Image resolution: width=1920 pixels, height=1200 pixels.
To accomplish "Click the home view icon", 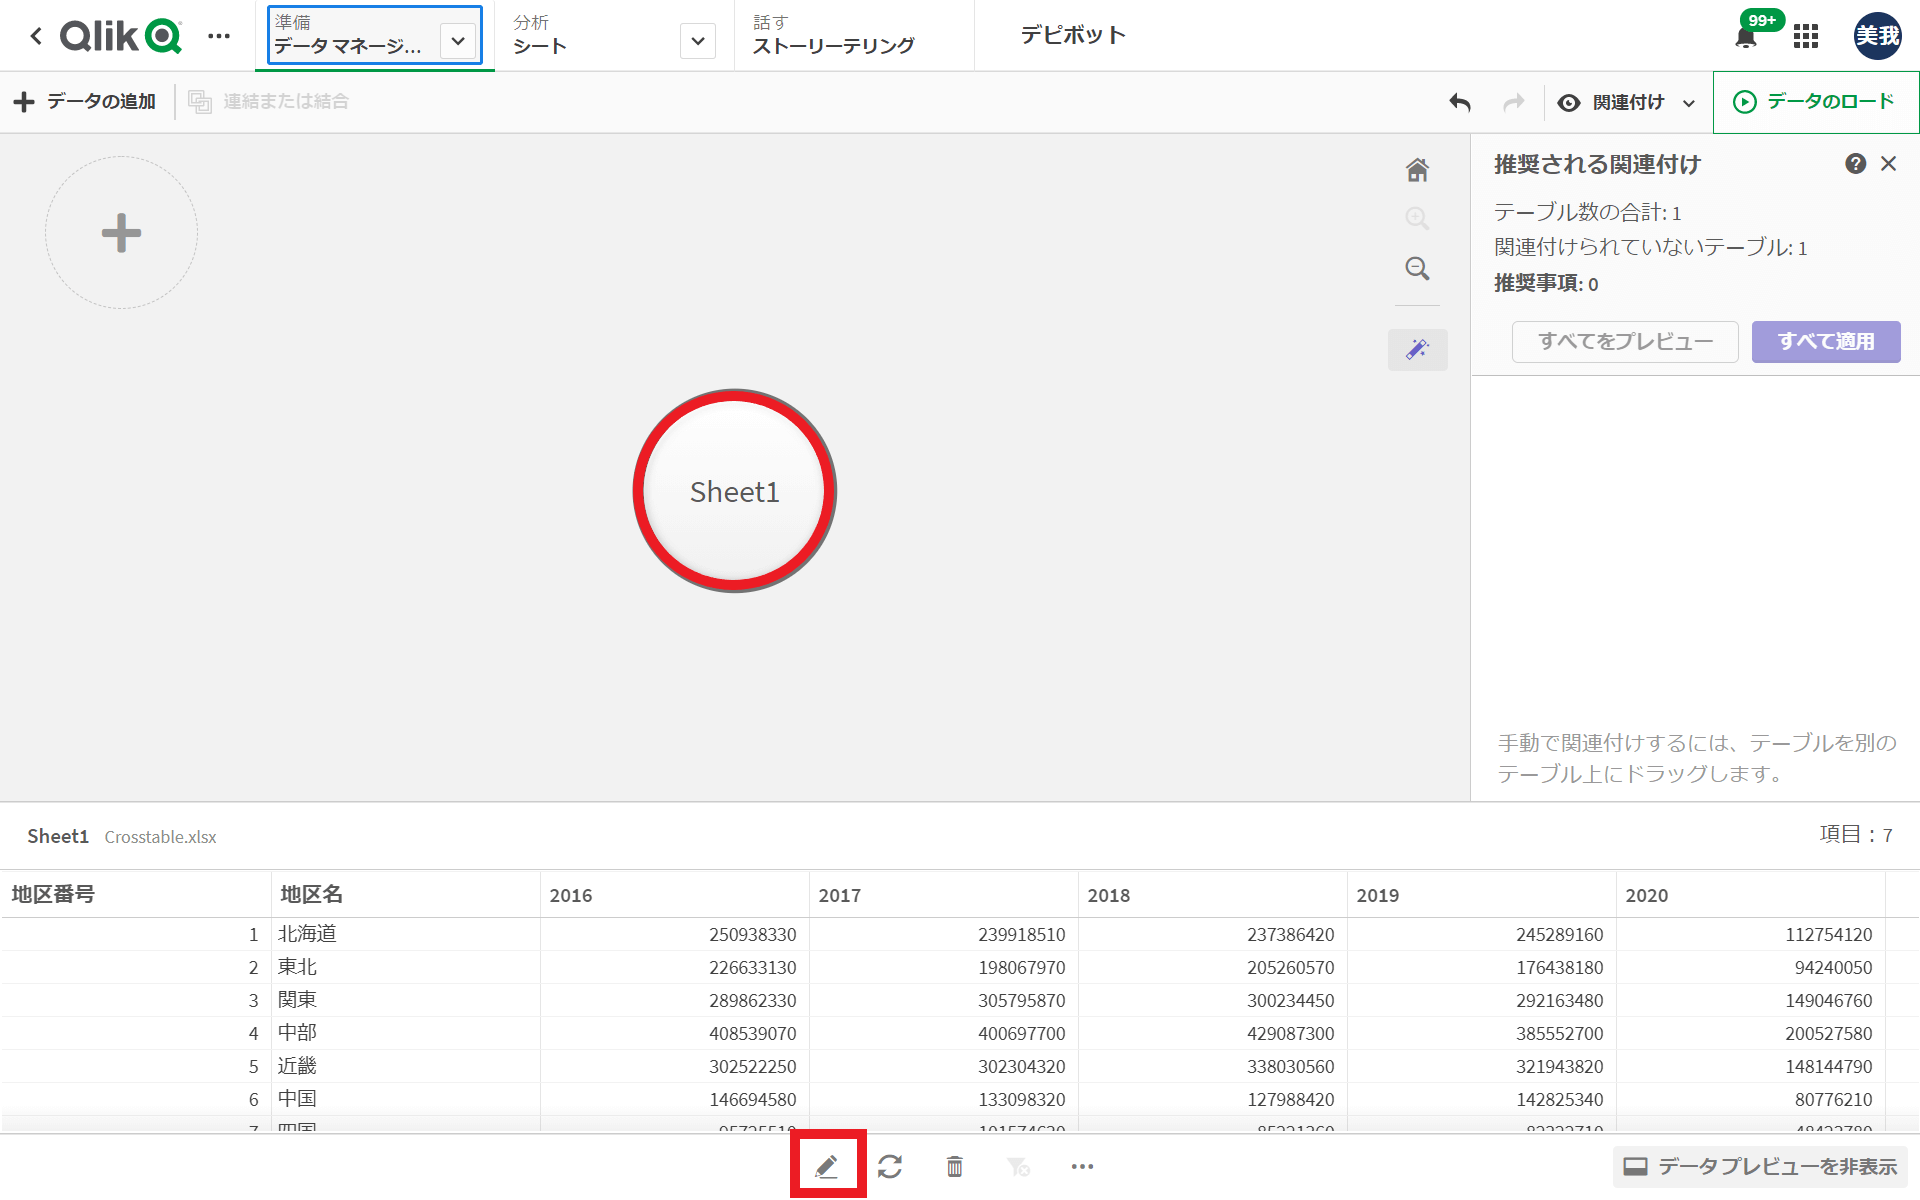I will pos(1417,170).
